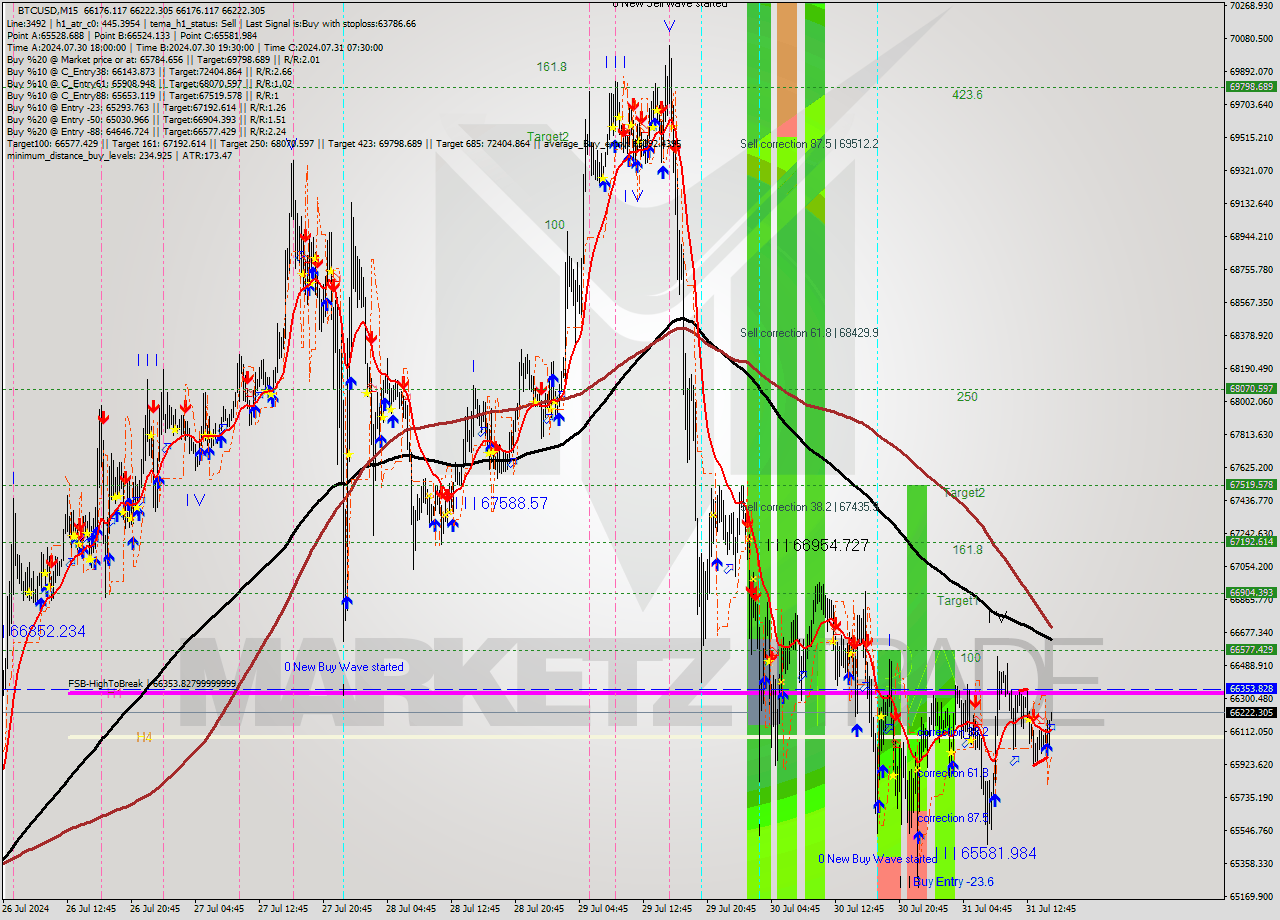Click the '26 Jul 2024' time axis label
Viewport: 1280px width, 920px height.
click(27, 909)
